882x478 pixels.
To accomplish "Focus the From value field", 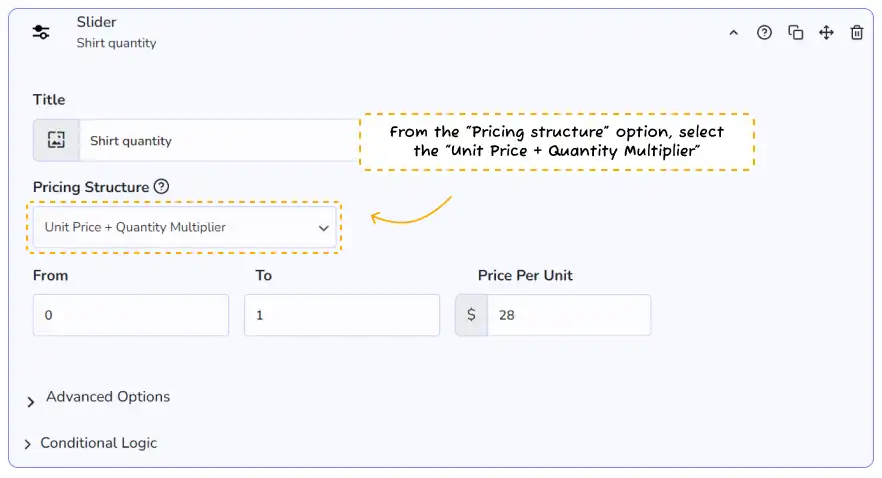I will pos(130,315).
